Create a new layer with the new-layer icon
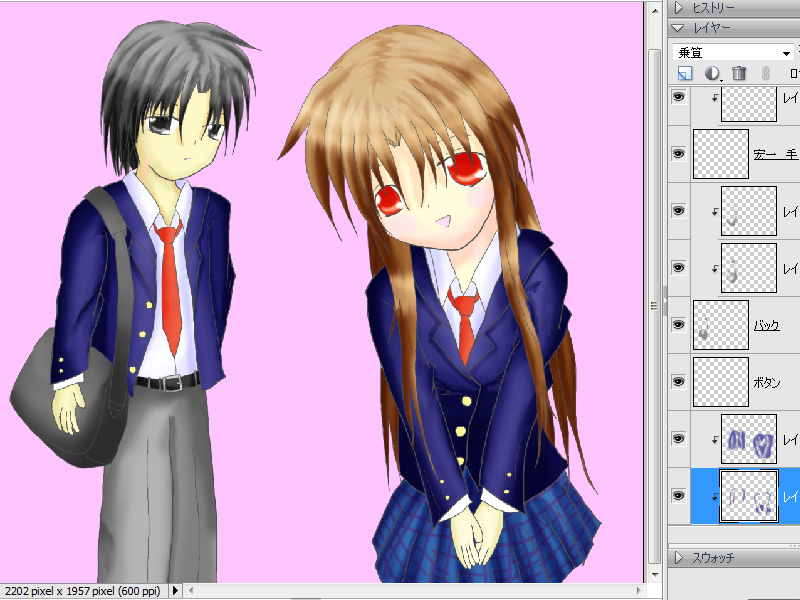 [685, 73]
